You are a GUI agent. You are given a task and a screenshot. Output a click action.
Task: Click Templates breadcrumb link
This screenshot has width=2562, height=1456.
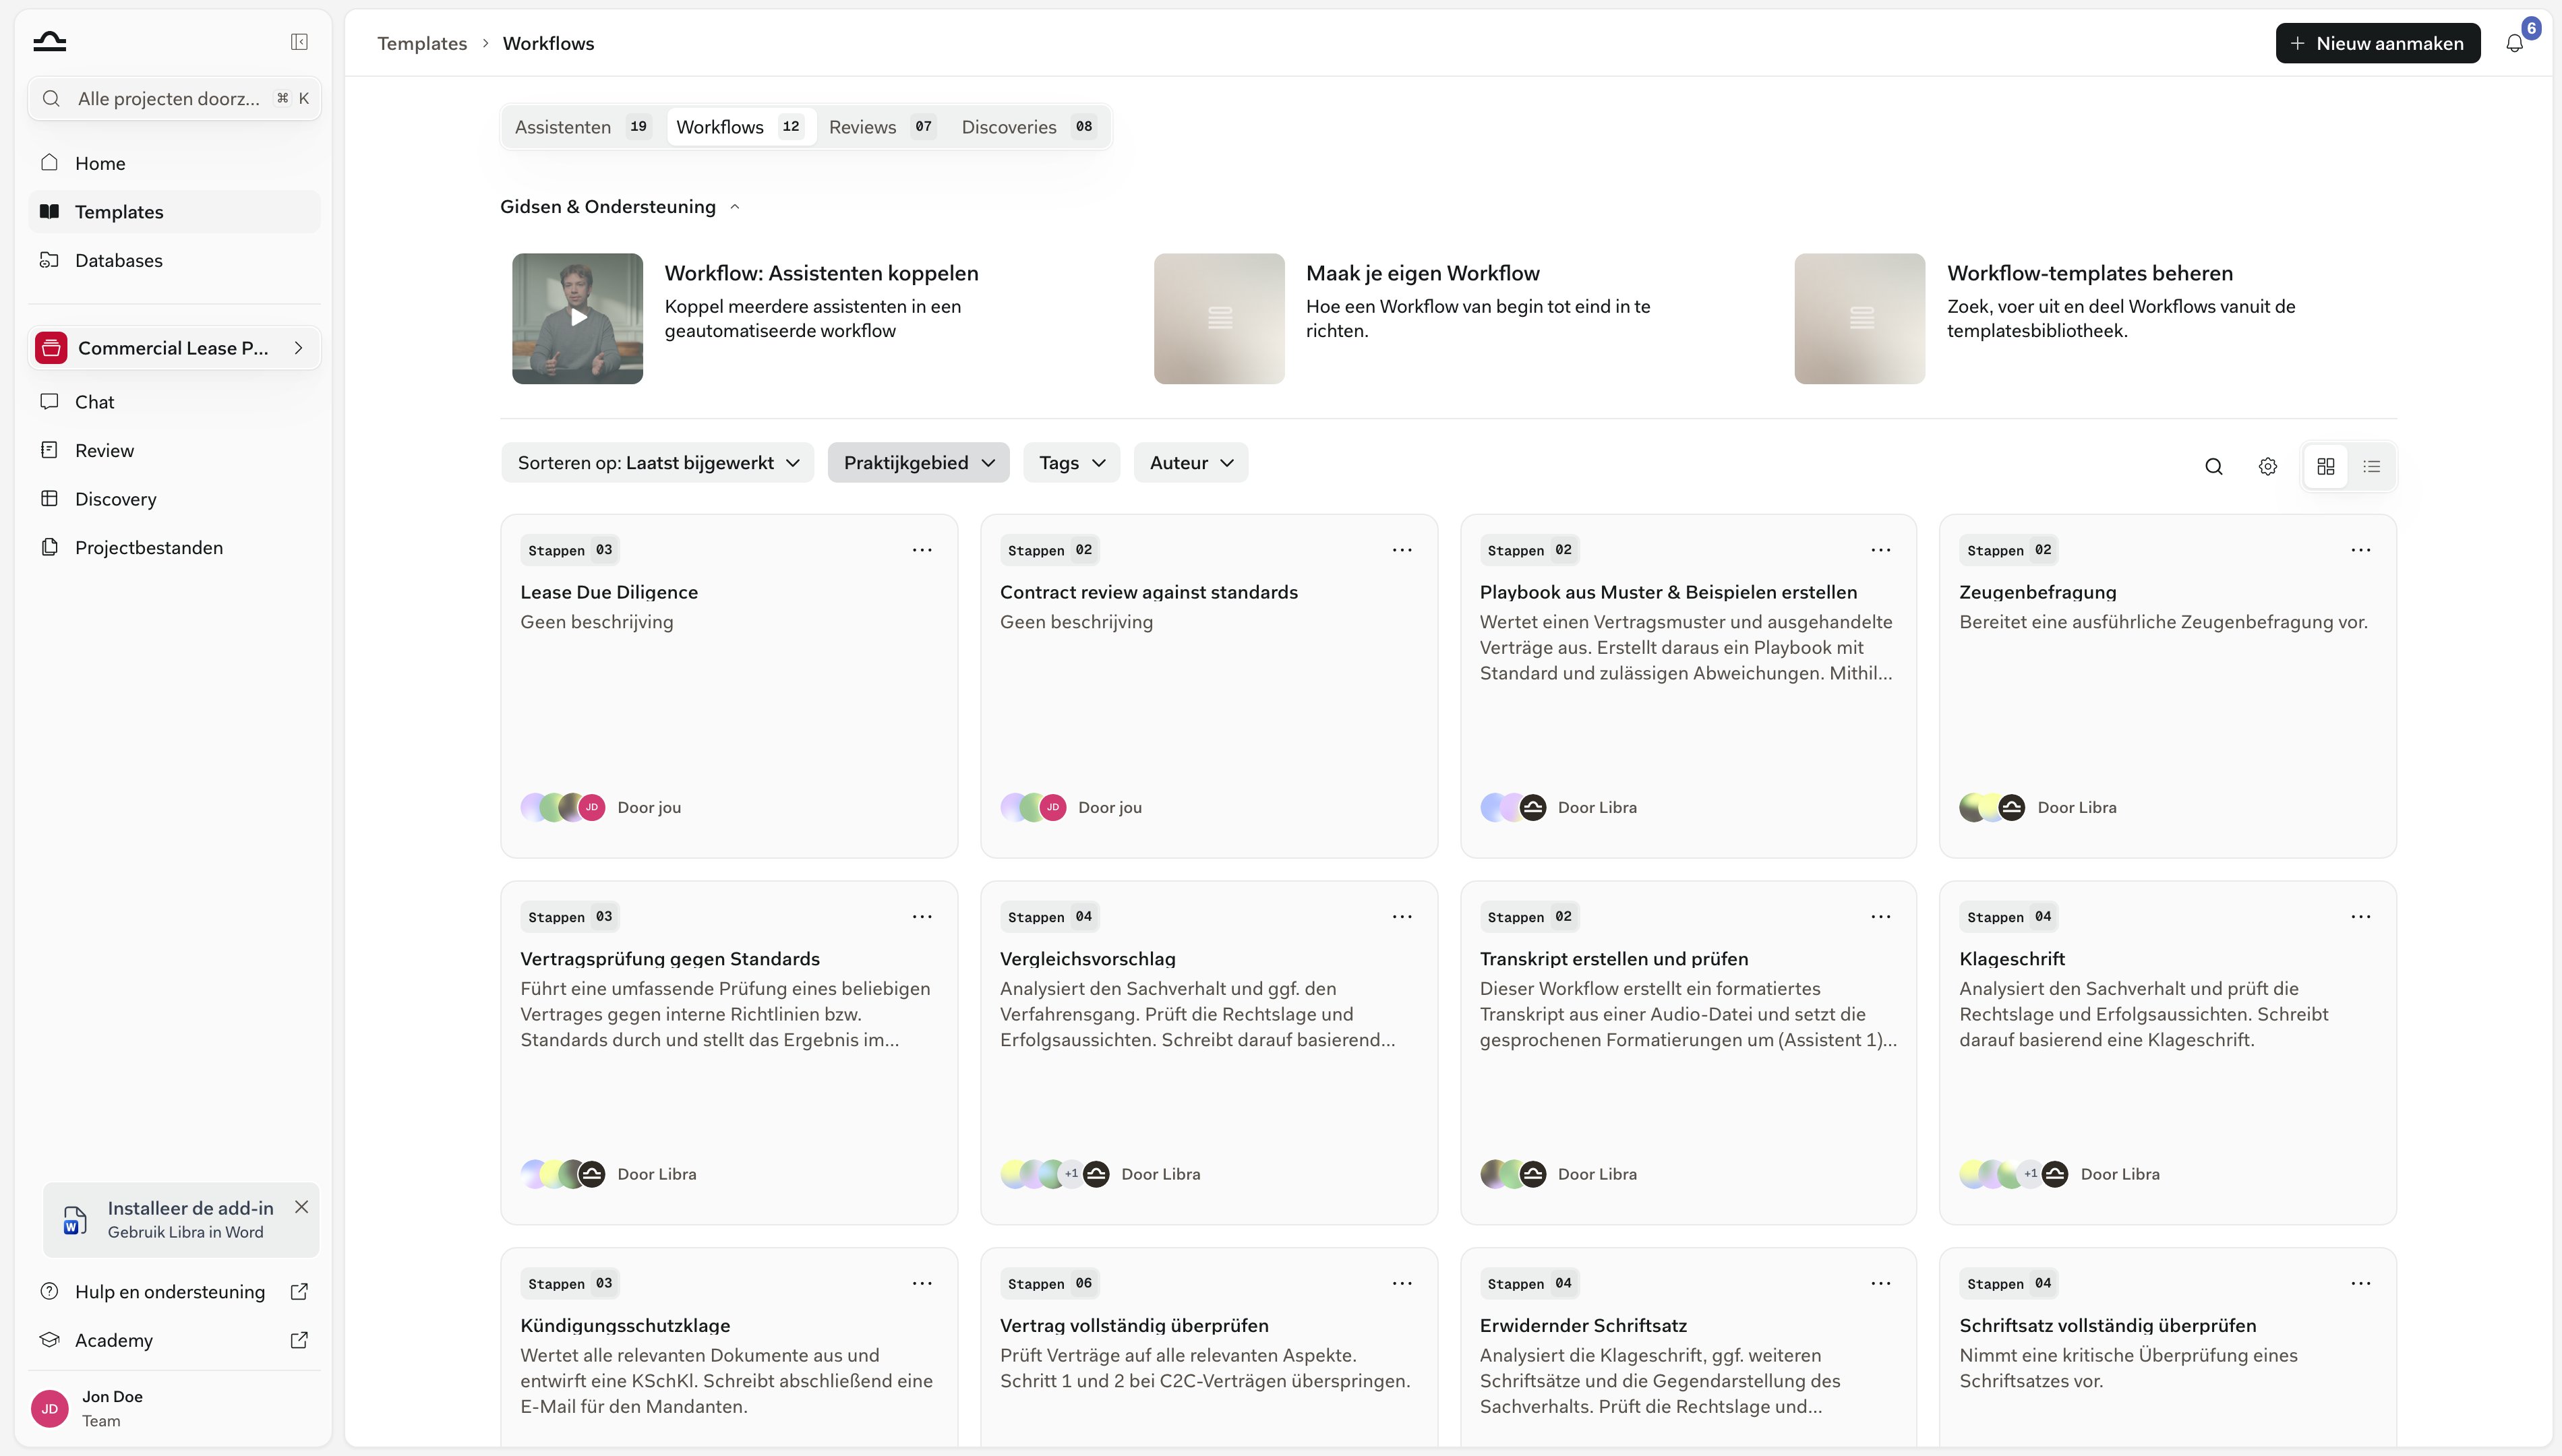pyautogui.click(x=422, y=43)
